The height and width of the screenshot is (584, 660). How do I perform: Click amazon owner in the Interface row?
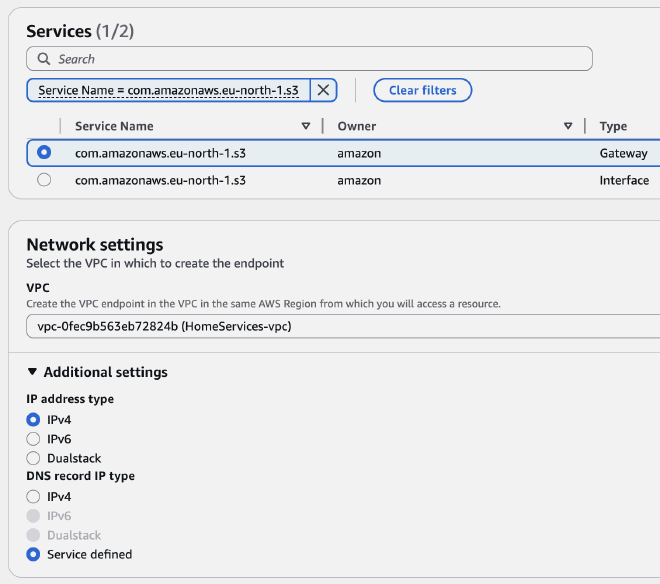359,180
